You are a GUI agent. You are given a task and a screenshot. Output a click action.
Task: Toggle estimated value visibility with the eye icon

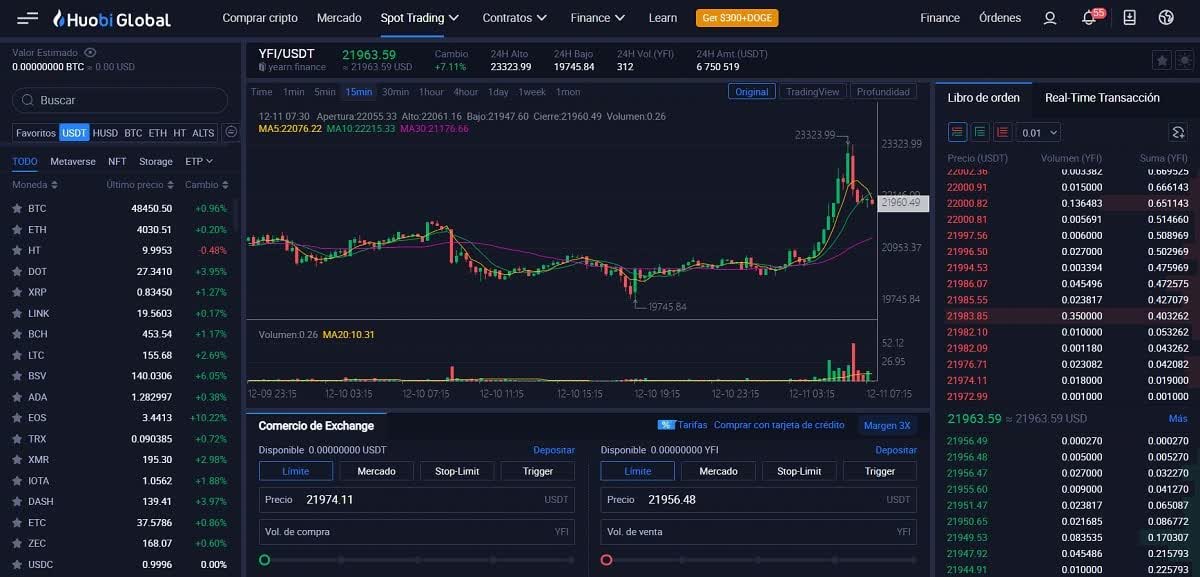[91, 52]
